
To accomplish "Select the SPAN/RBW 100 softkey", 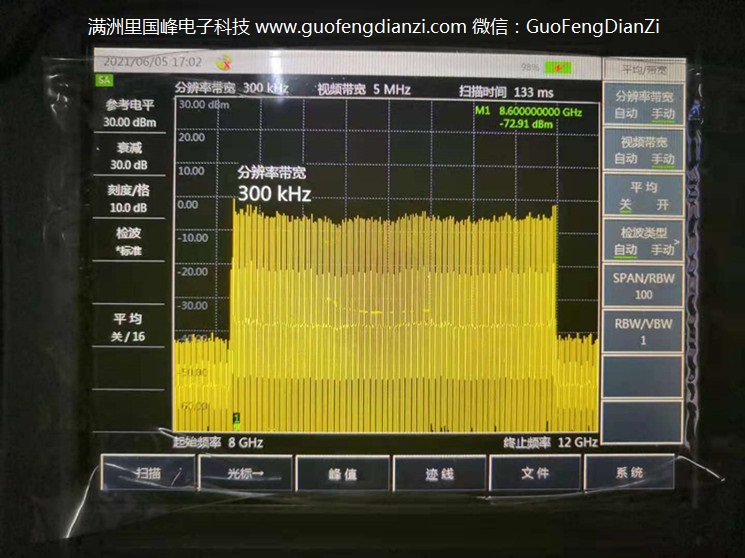I will click(x=644, y=286).
